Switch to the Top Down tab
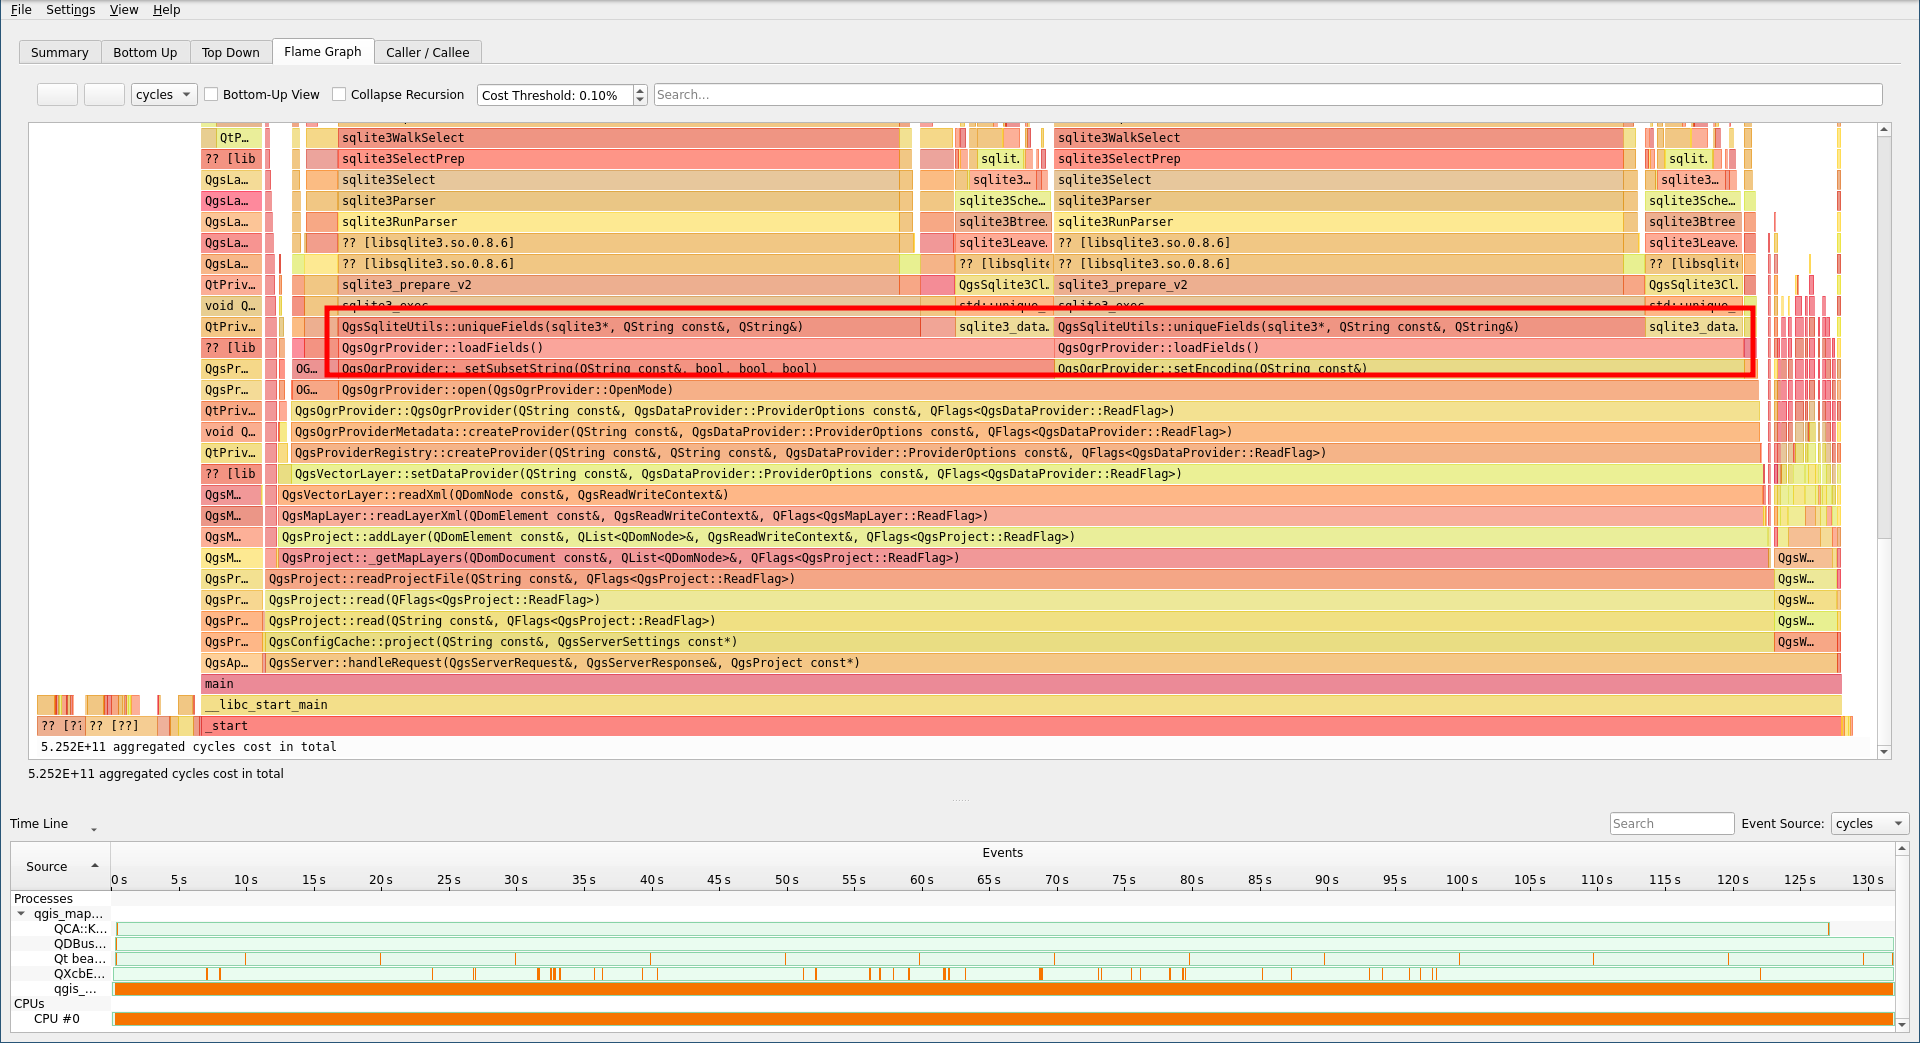This screenshot has width=1920, height=1043. click(x=230, y=53)
